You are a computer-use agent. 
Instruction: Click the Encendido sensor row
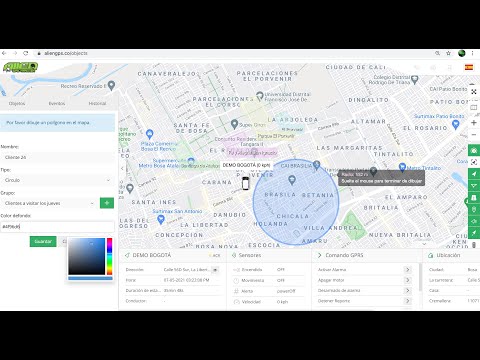point(268,270)
